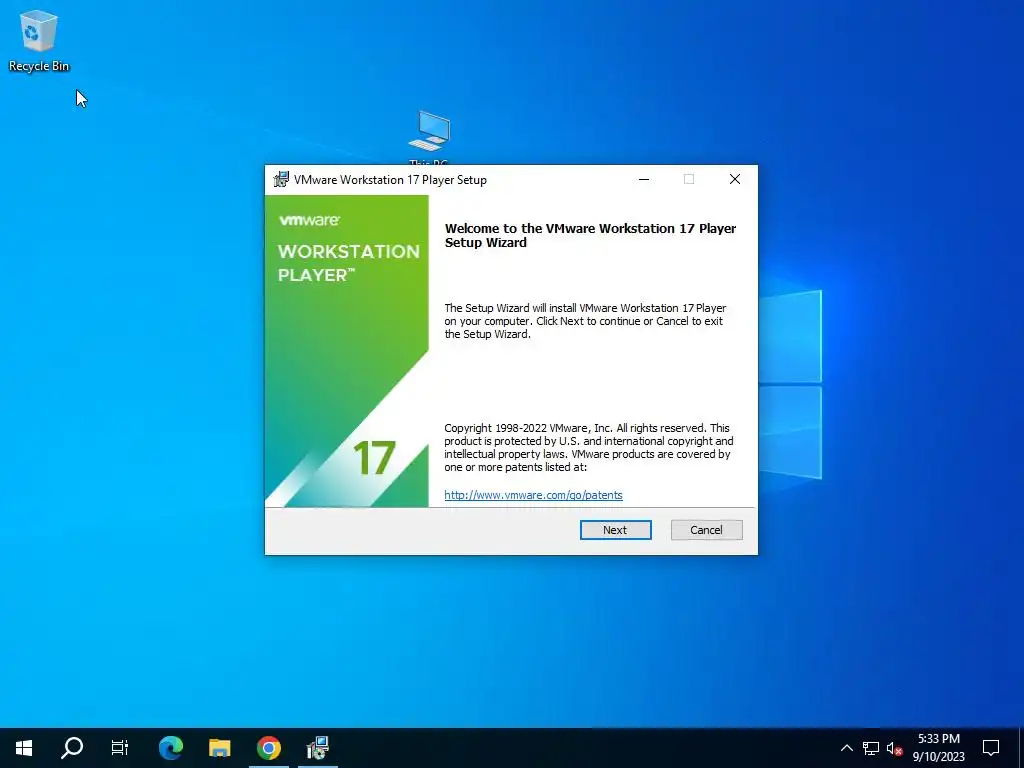
Task: Open the Windows Start menu
Action: [24, 748]
